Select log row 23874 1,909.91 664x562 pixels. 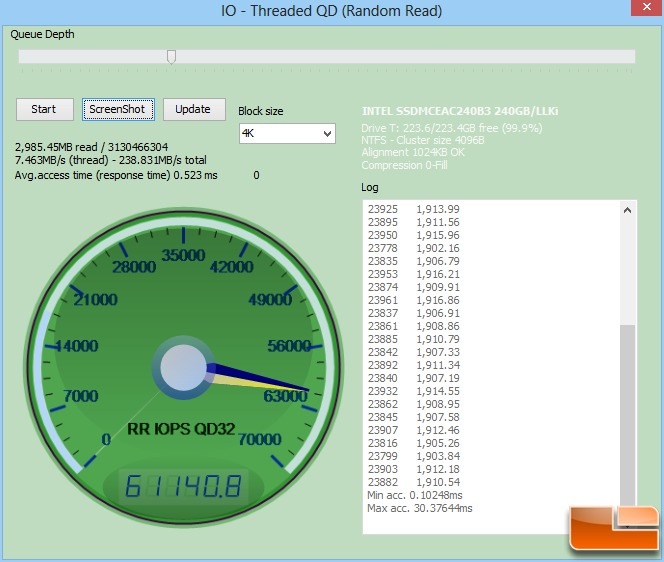[413, 287]
